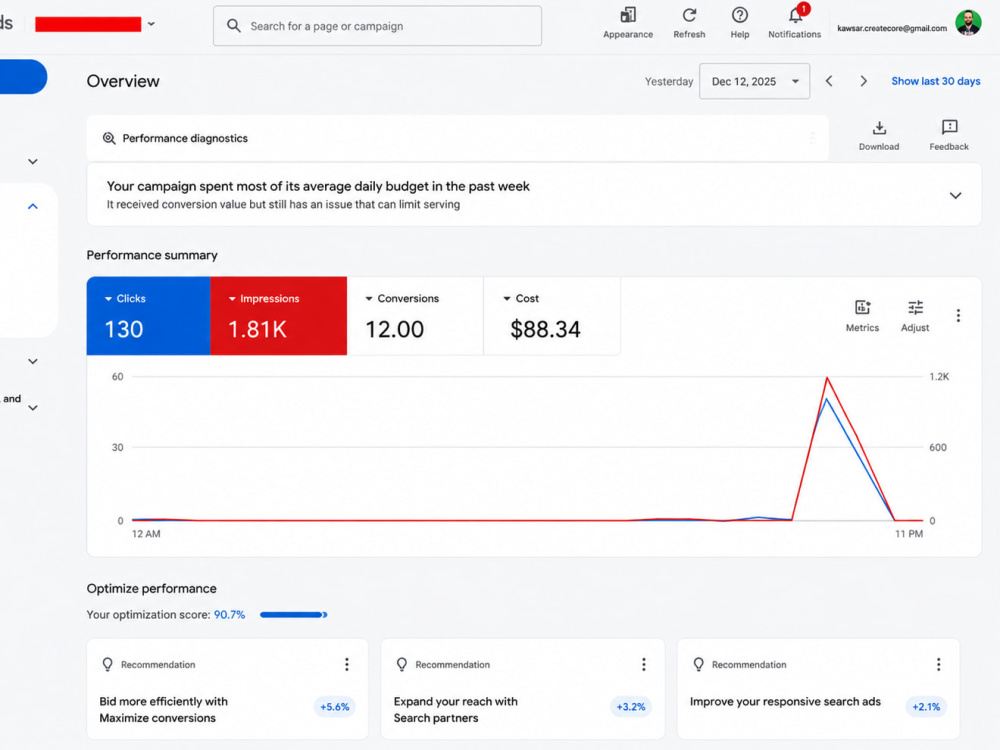Open the Adjust chart settings

[x=915, y=308]
